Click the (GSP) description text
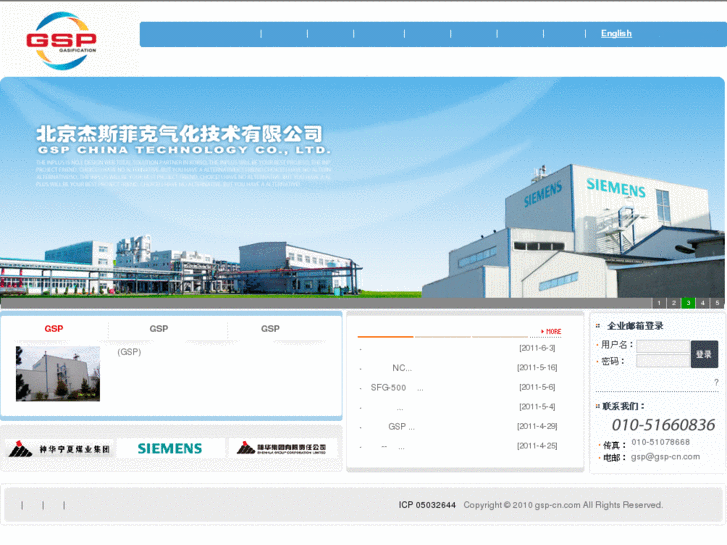Image resolution: width=727 pixels, height=545 pixels. 129,352
